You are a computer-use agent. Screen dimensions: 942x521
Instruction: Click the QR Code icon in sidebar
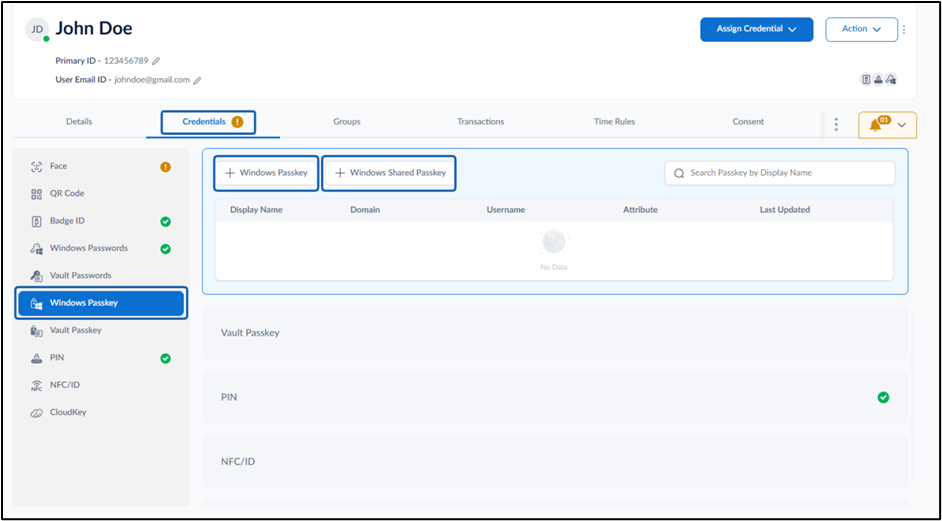tap(36, 193)
